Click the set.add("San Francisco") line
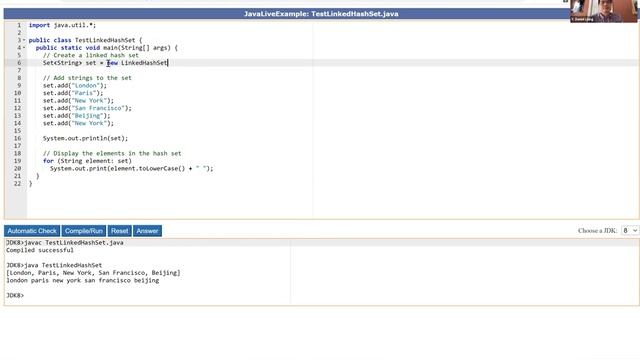The height and width of the screenshot is (360, 640). click(87, 108)
